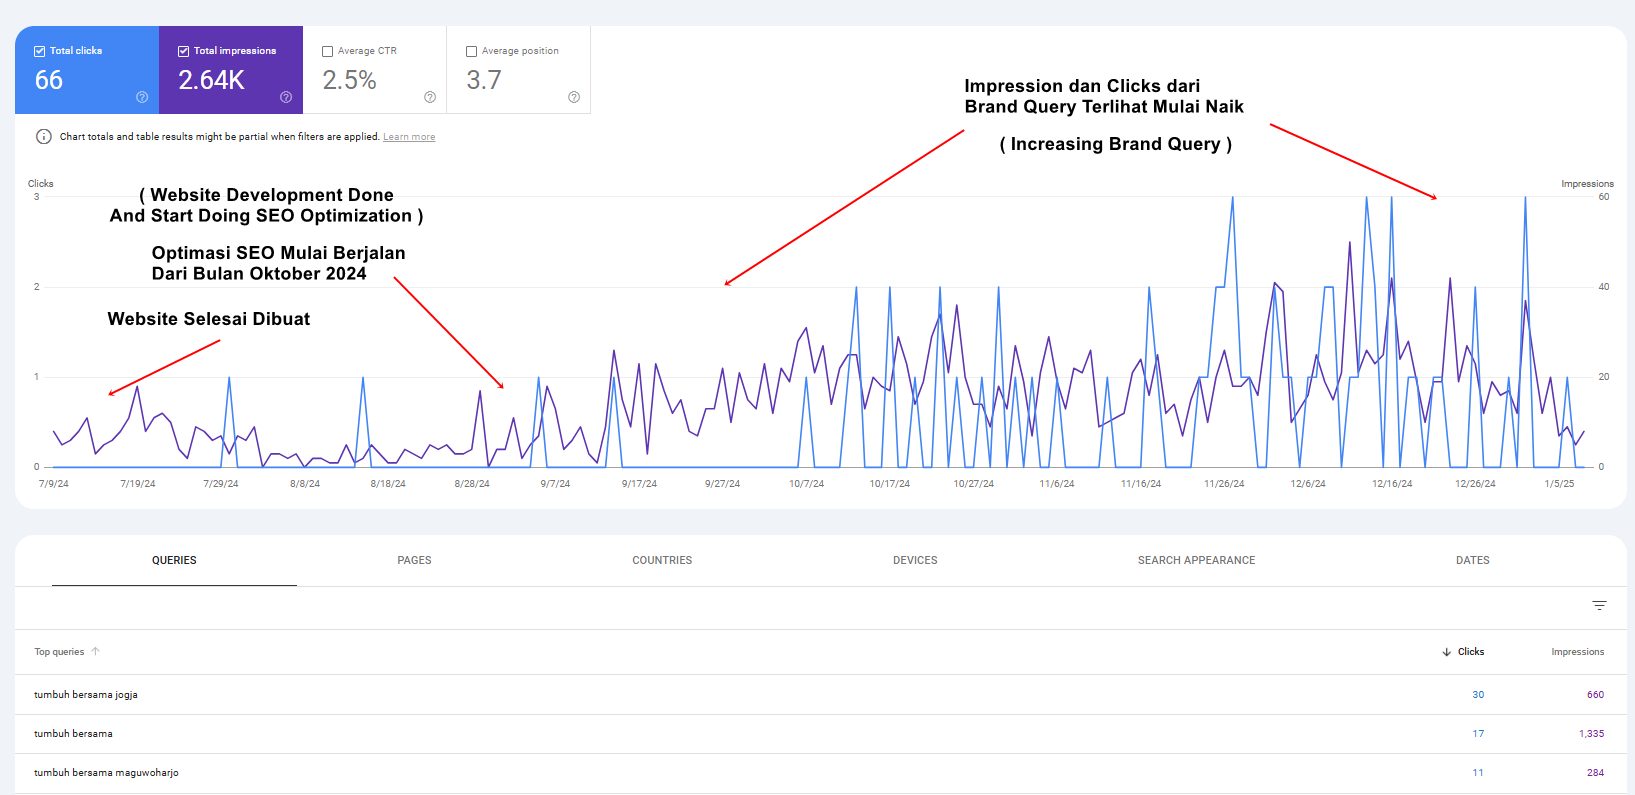The width and height of the screenshot is (1635, 795).
Task: Click the Impressions axis title on the chart
Action: click(1587, 184)
